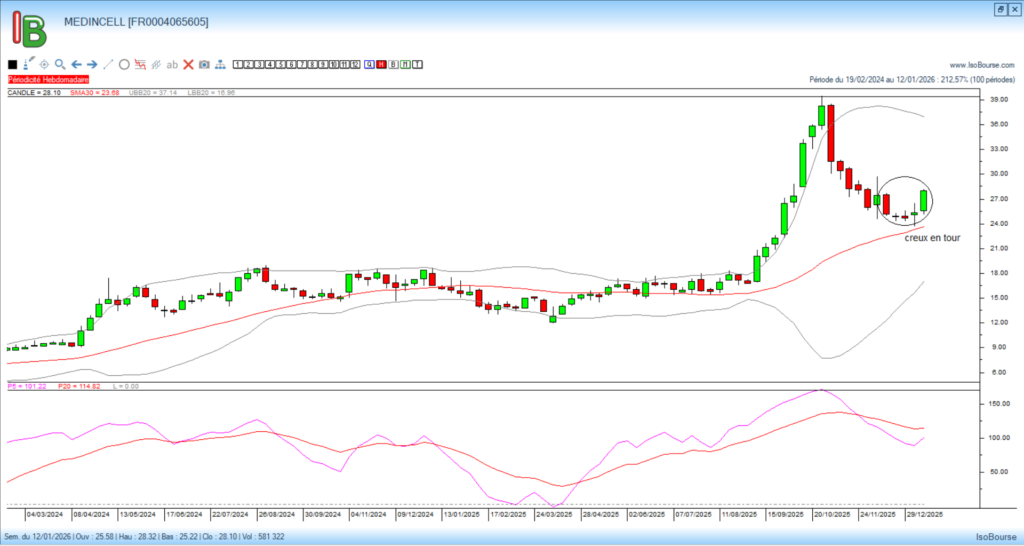Take a chart snapshot with camera icon

coord(204,64)
